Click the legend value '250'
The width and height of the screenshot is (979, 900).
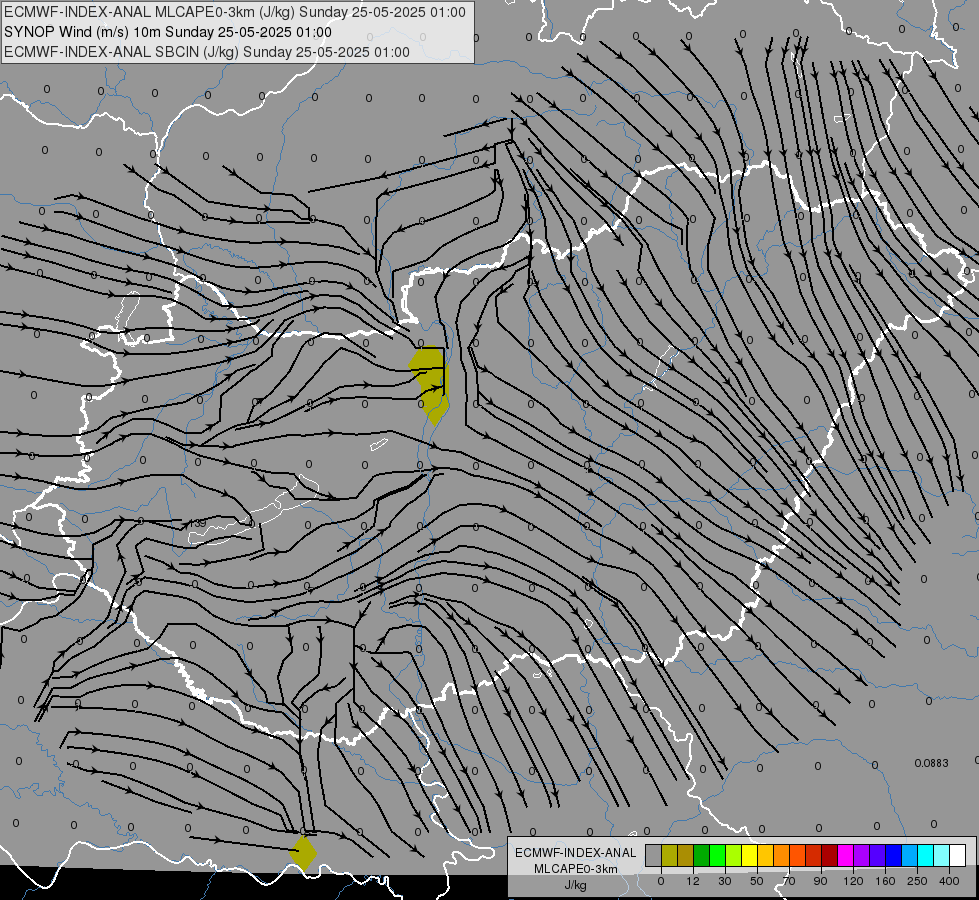point(917,881)
